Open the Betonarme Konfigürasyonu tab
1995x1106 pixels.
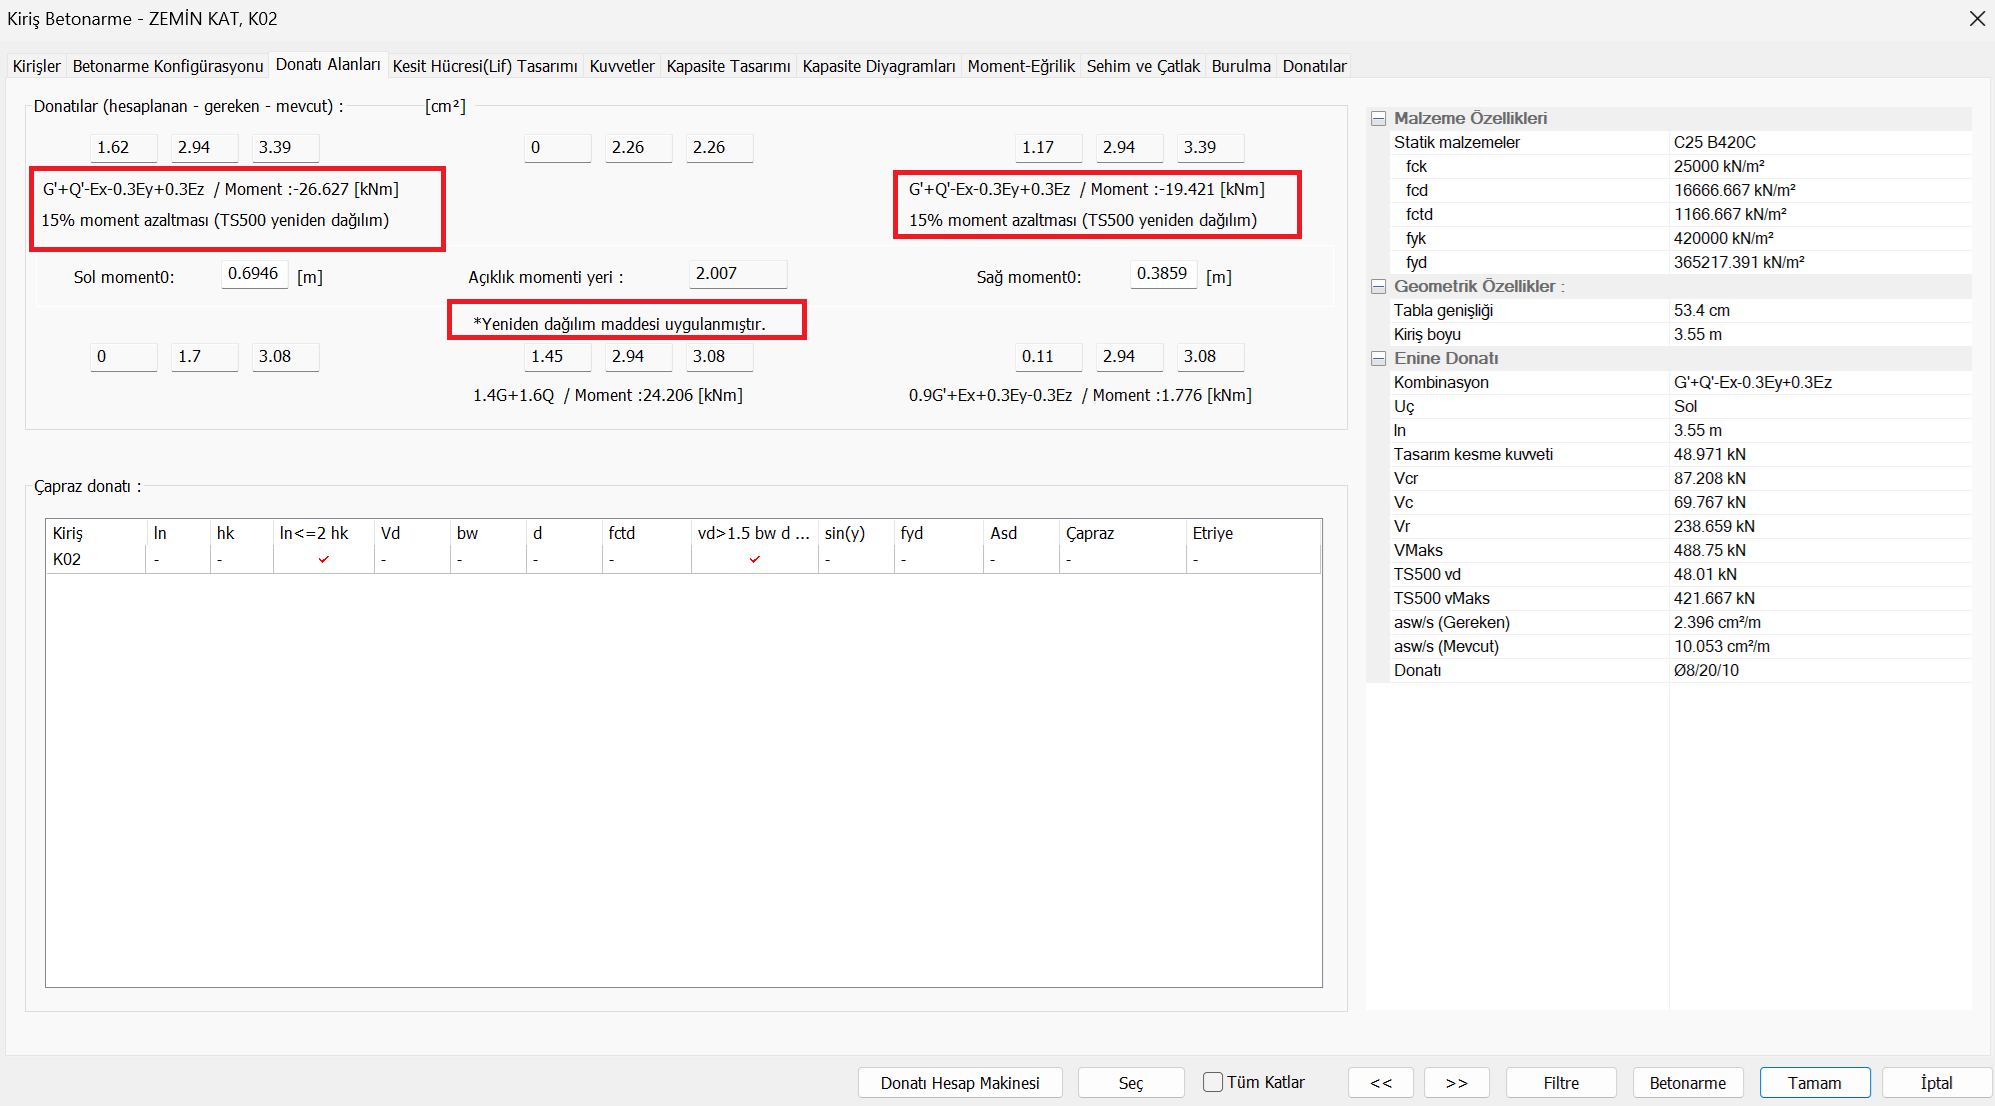click(x=168, y=66)
